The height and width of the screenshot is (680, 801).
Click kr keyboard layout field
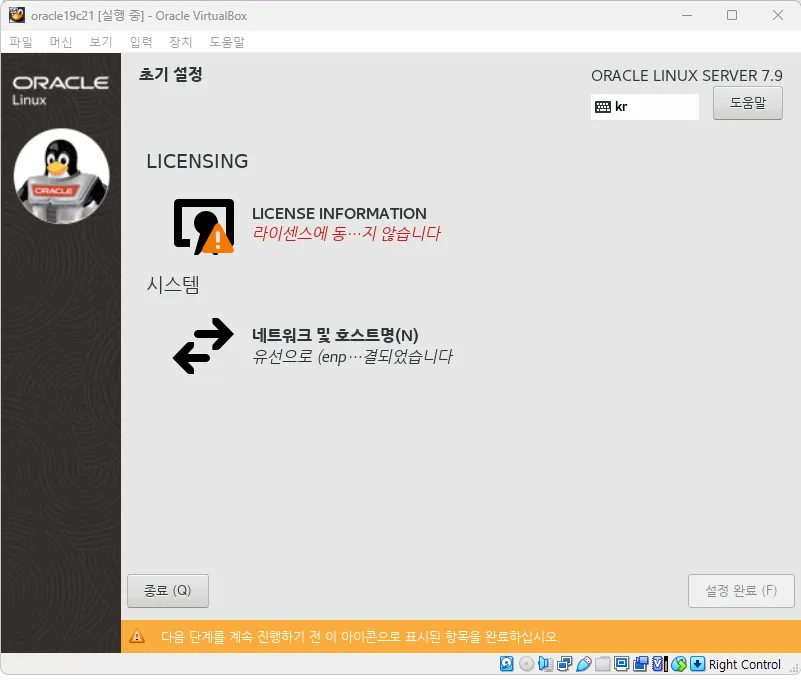pyautogui.click(x=645, y=107)
